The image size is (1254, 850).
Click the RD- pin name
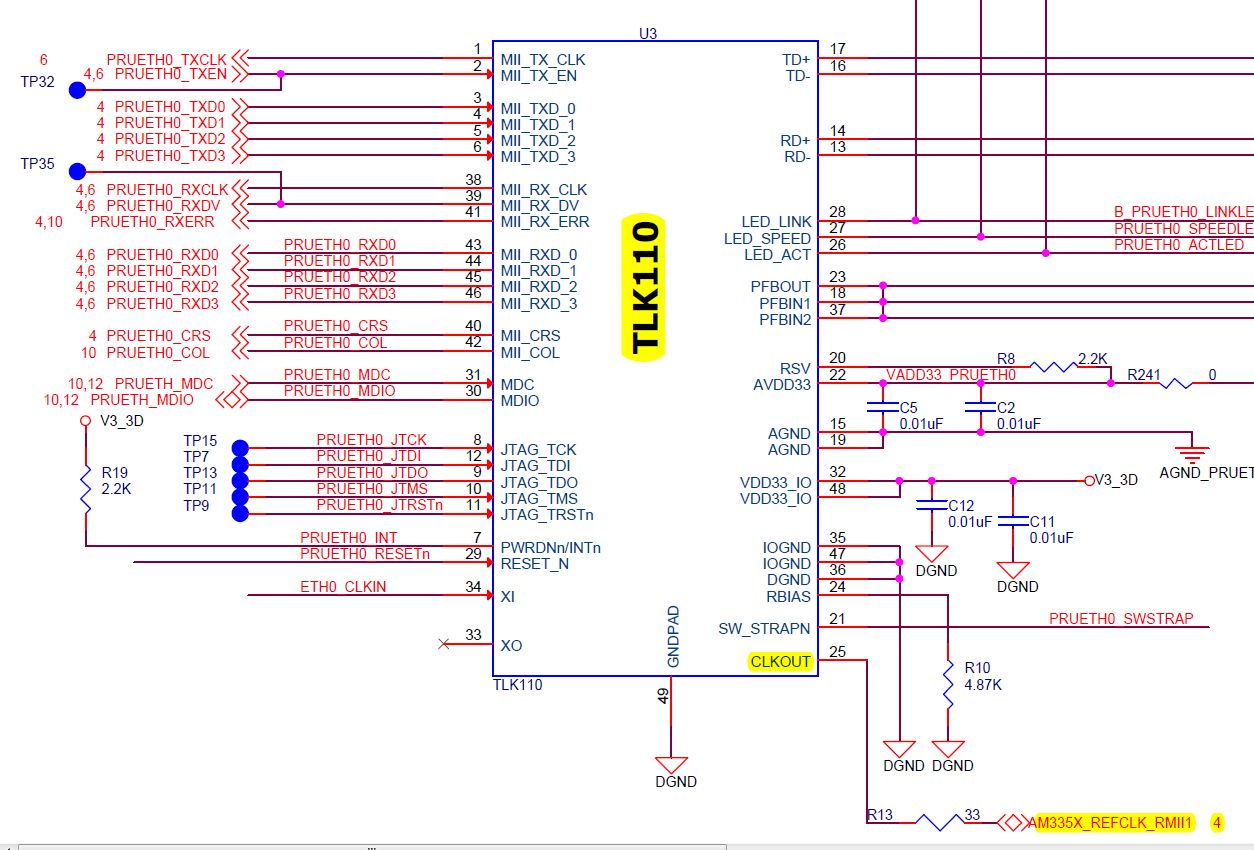[796, 157]
